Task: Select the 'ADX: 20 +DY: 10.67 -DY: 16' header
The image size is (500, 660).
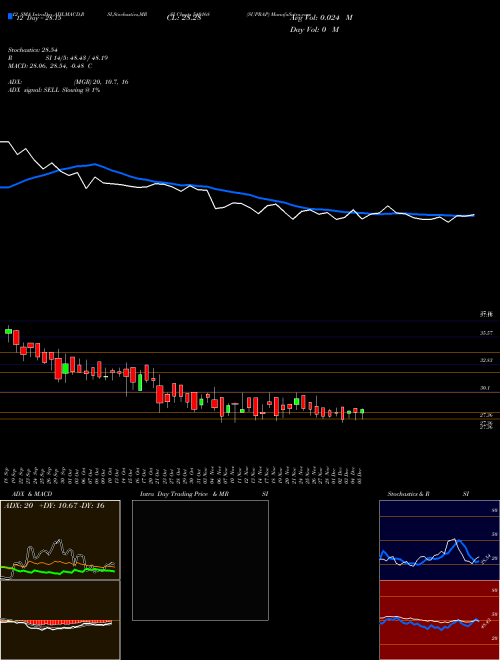Action: [x=54, y=506]
